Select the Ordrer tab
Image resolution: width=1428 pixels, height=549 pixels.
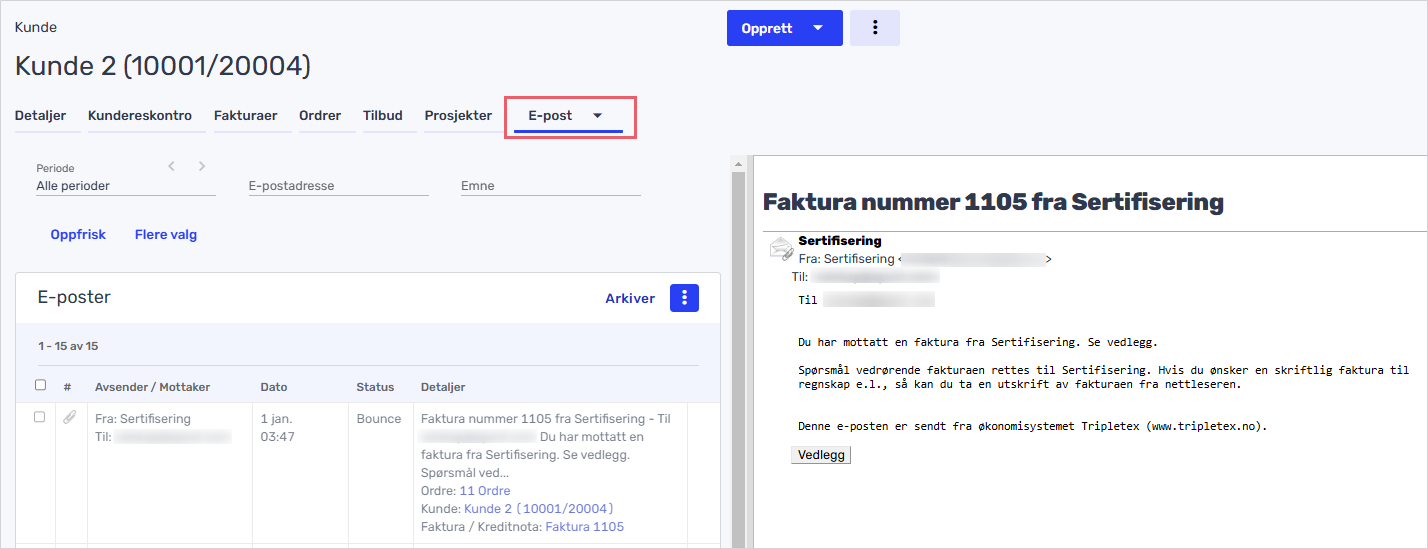(320, 115)
